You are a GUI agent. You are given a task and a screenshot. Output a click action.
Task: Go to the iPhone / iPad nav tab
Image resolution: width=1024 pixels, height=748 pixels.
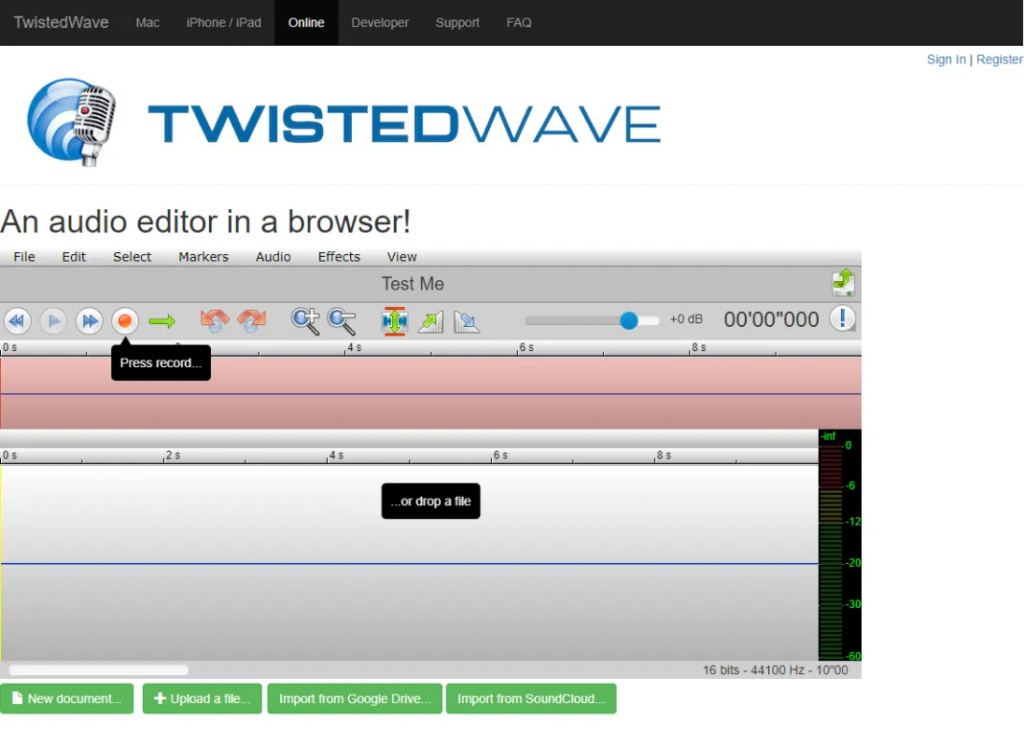(x=223, y=22)
